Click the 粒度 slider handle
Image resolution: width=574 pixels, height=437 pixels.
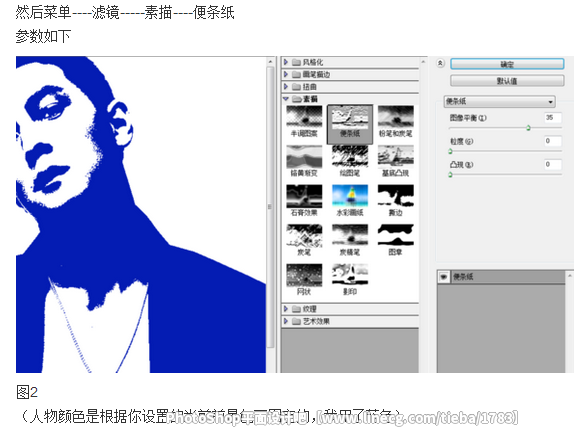(450, 151)
